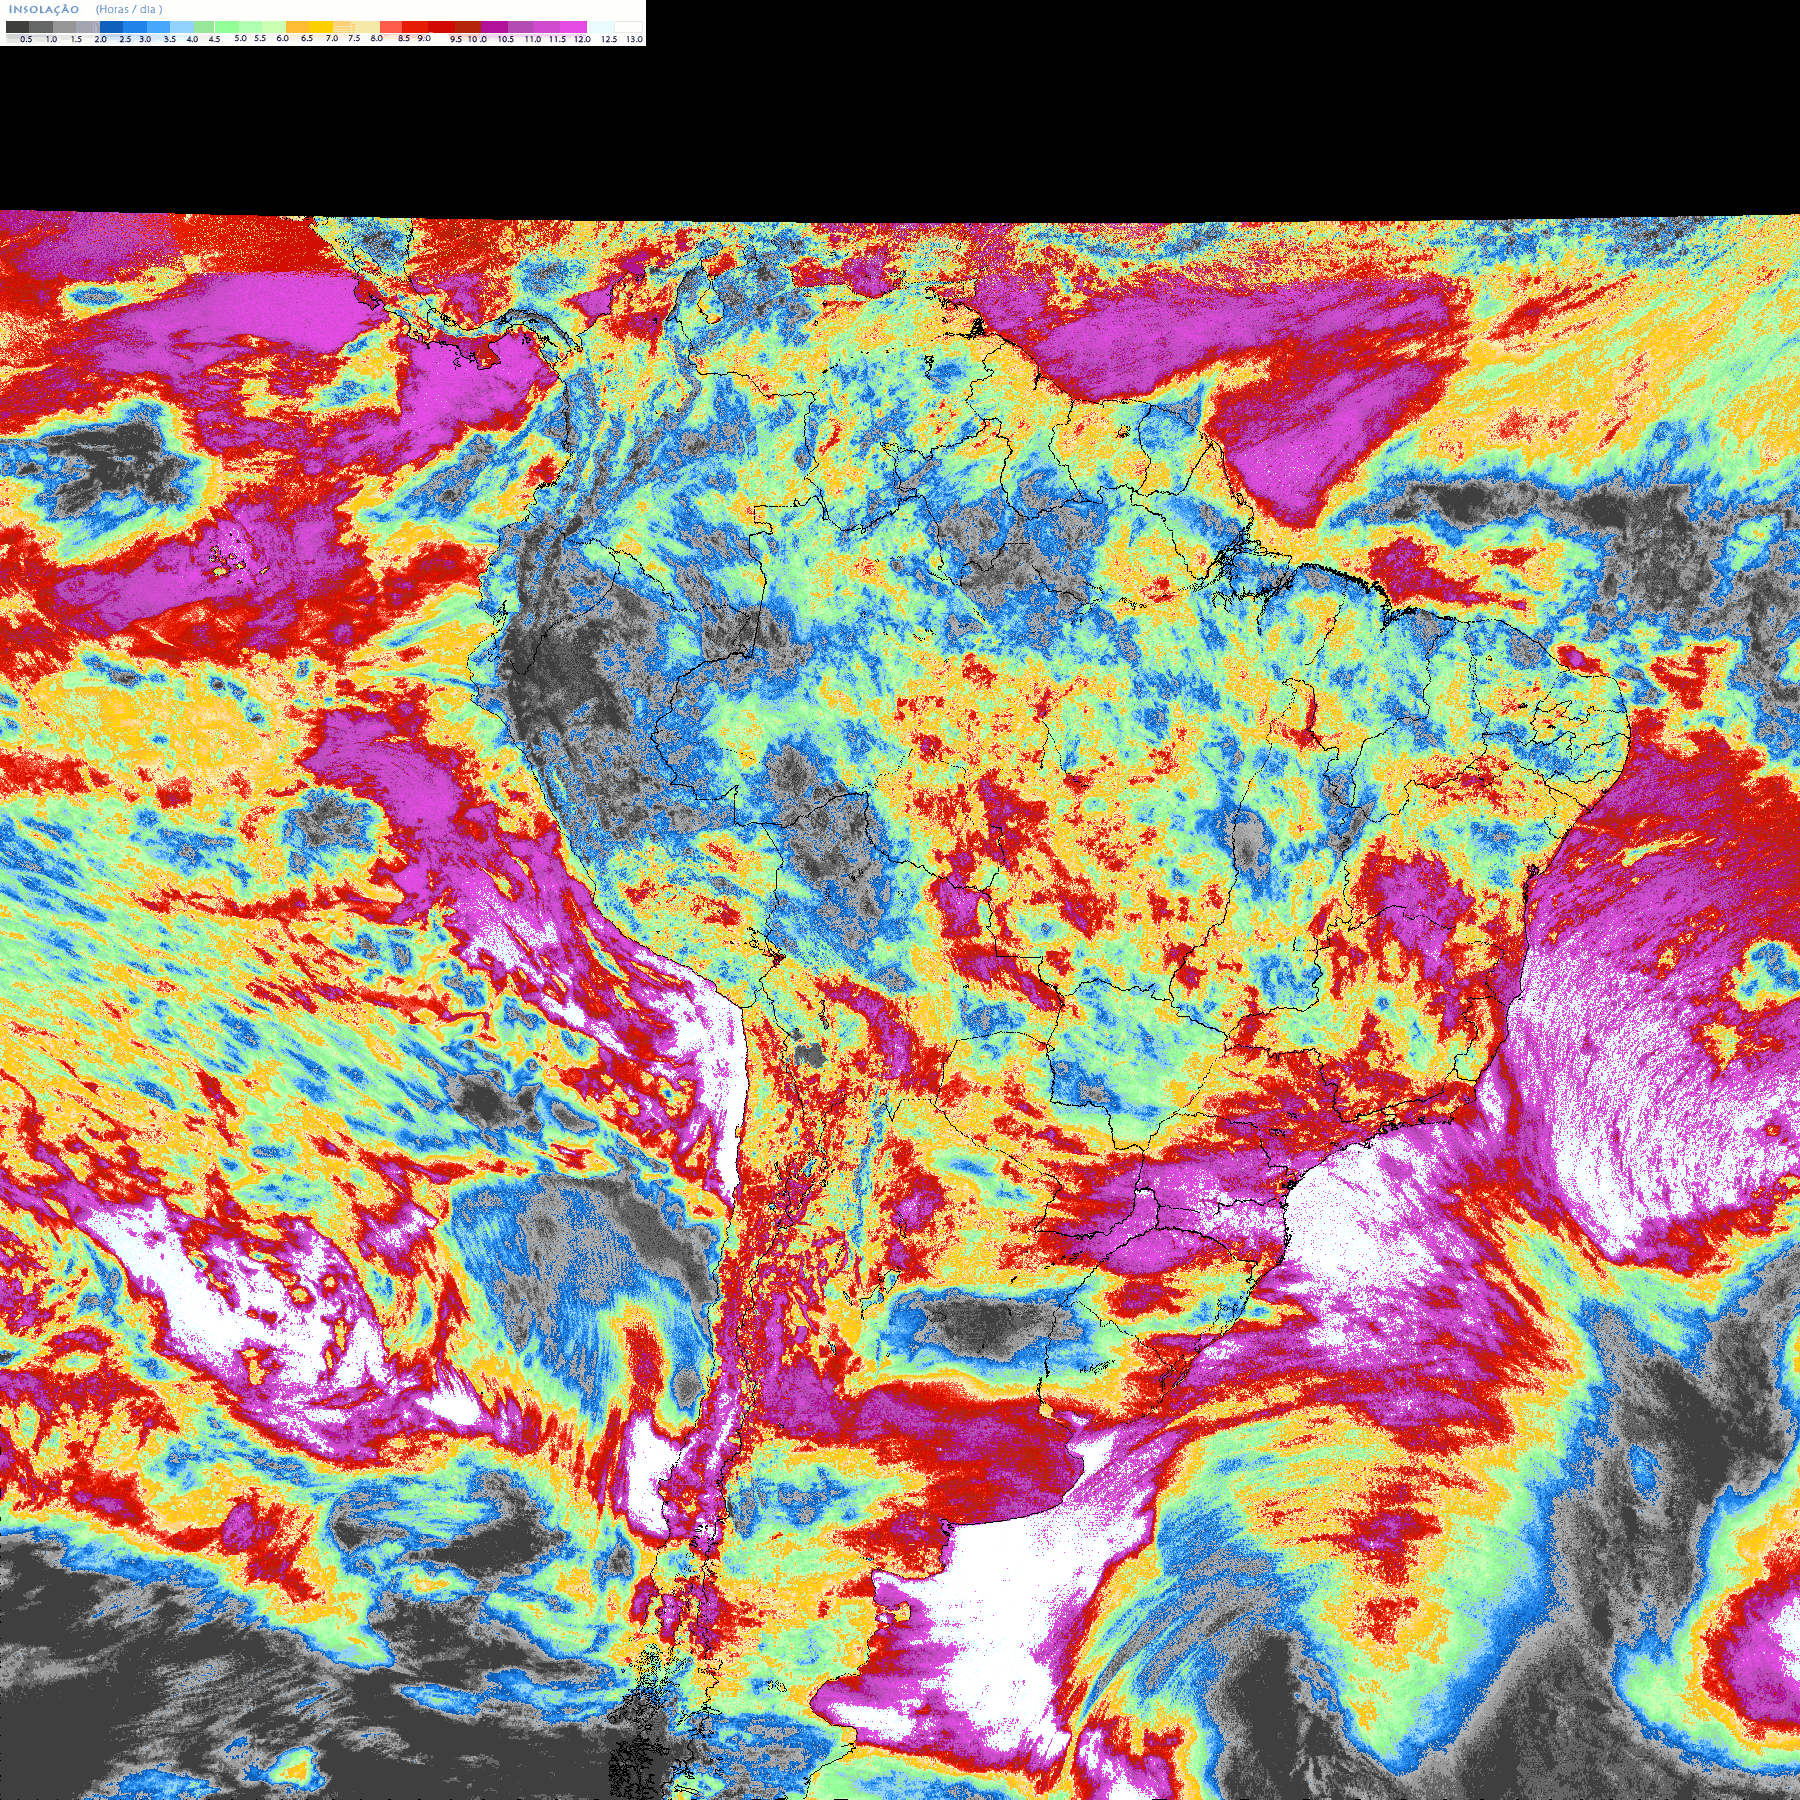This screenshot has width=1800, height=1800.
Task: Pick the orange legend swatch above 6.5
Action: click(x=297, y=27)
